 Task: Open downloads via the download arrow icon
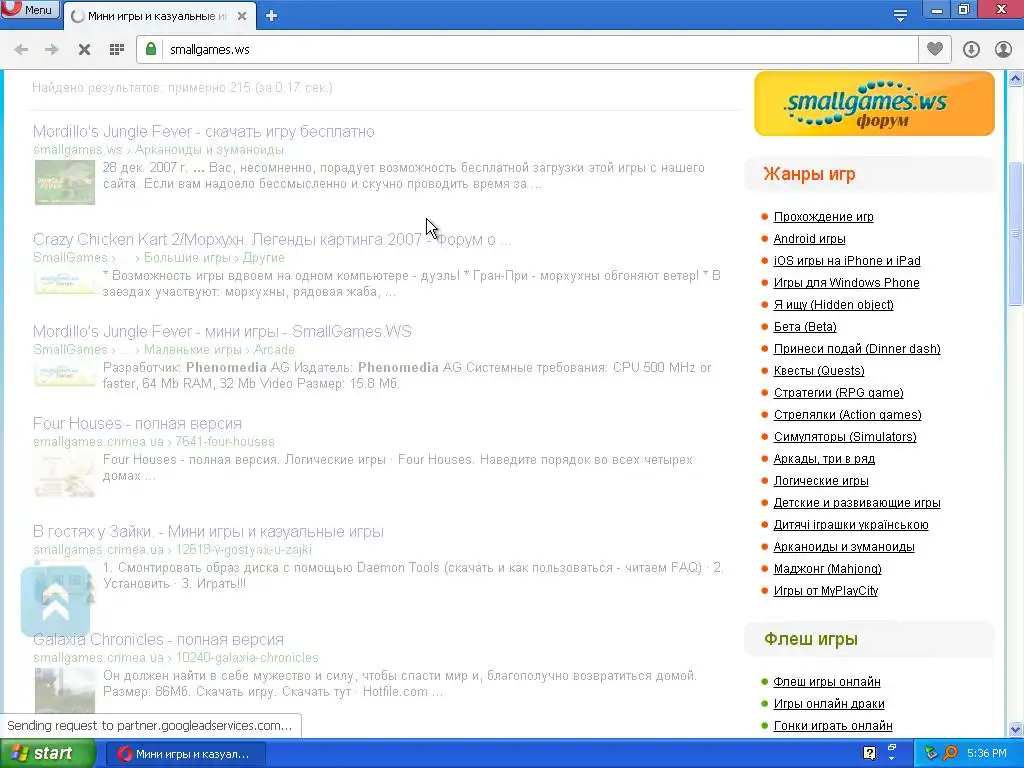point(971,50)
